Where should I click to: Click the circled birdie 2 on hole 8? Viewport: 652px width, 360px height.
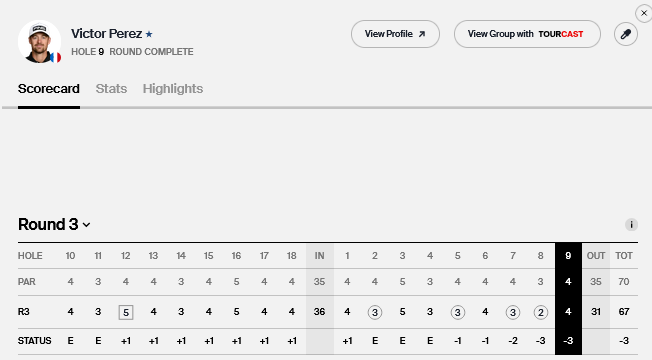click(x=541, y=312)
